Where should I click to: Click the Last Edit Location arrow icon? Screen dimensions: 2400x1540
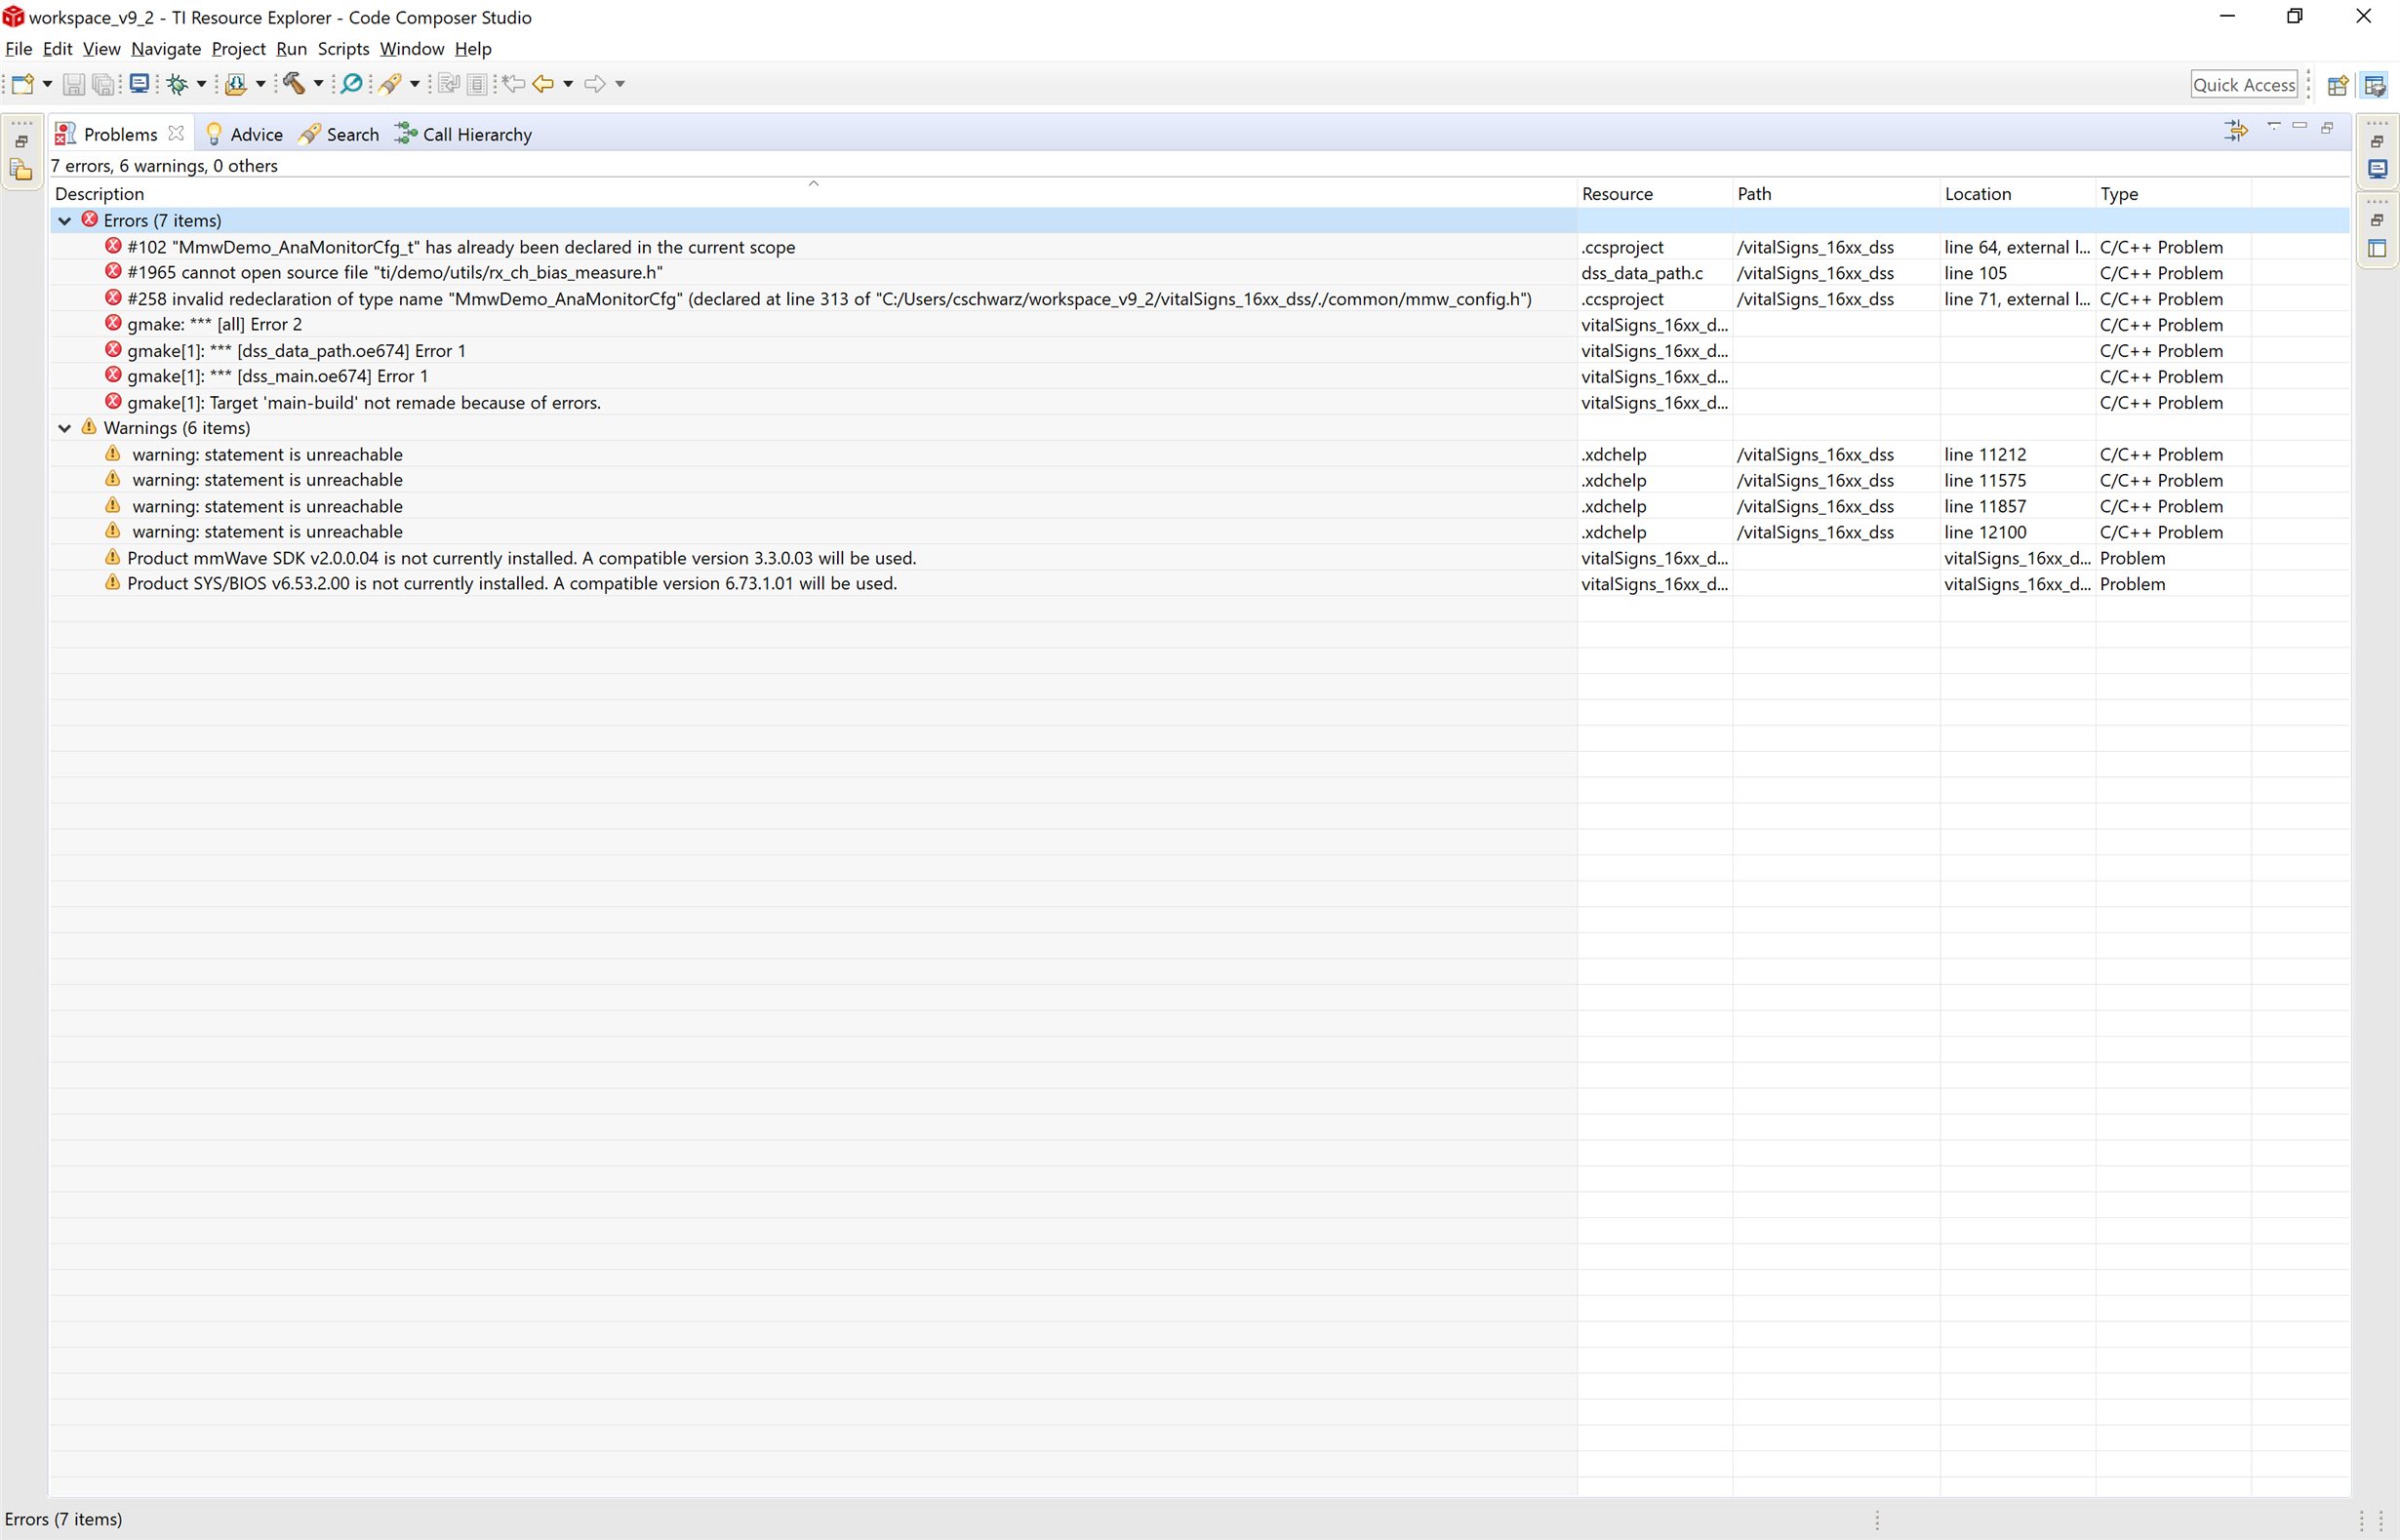[514, 84]
